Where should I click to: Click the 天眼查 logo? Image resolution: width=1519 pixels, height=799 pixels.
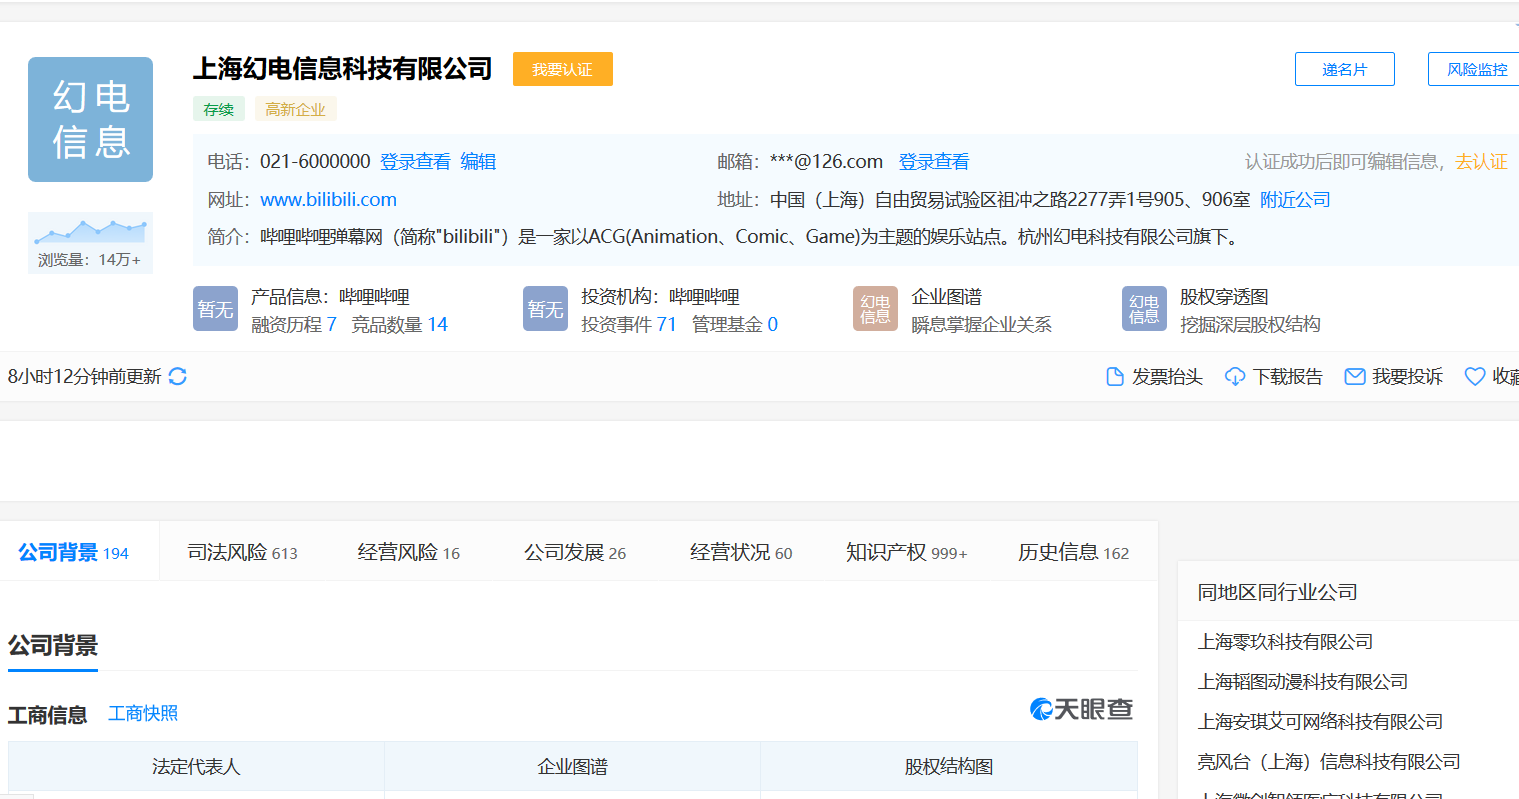click(1082, 709)
